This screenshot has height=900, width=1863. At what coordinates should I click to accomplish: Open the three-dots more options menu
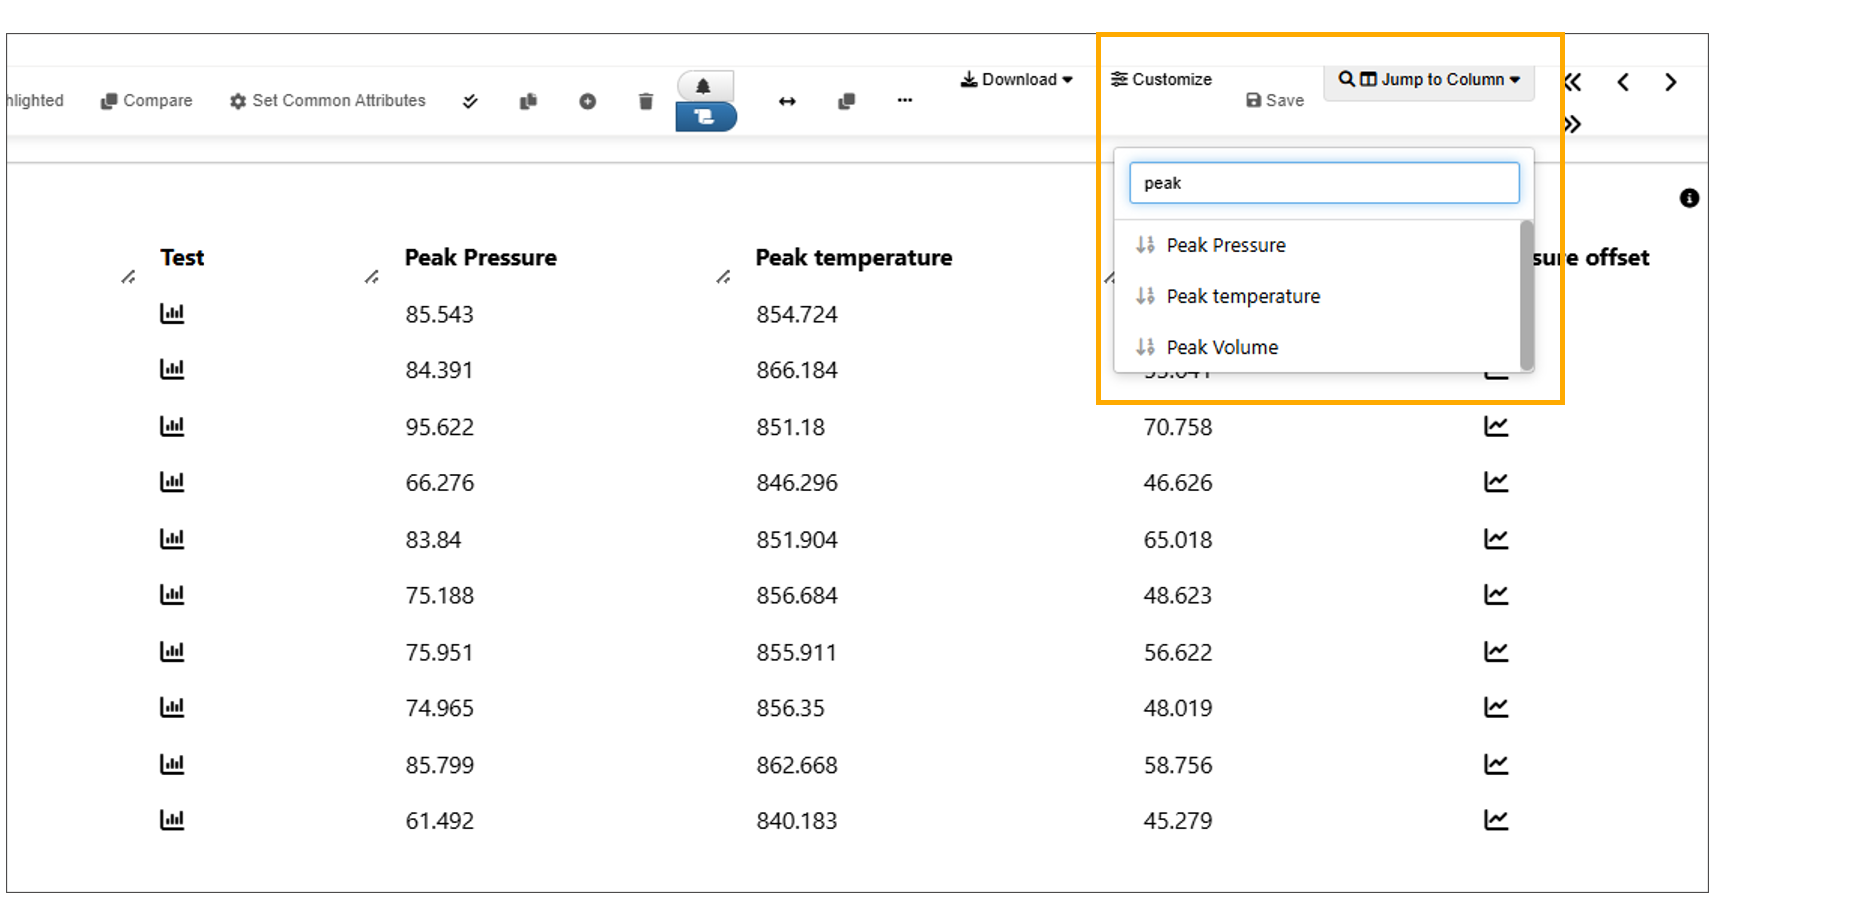904,100
